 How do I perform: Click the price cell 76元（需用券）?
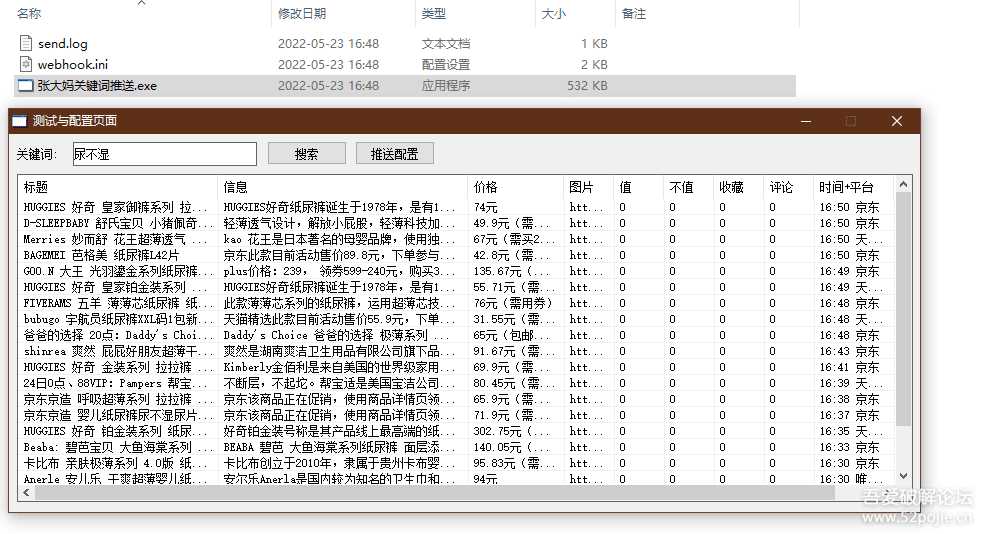(x=513, y=303)
